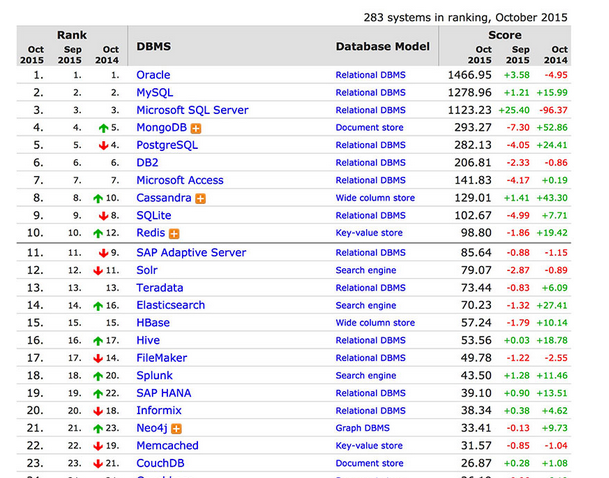Click the orange plus icon beside Neo4j

(176, 429)
